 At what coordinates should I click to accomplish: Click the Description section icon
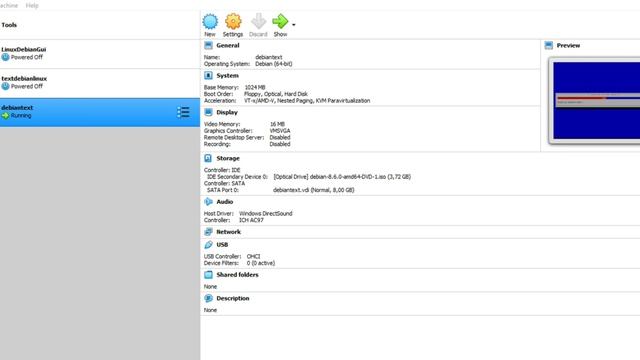coord(208,298)
